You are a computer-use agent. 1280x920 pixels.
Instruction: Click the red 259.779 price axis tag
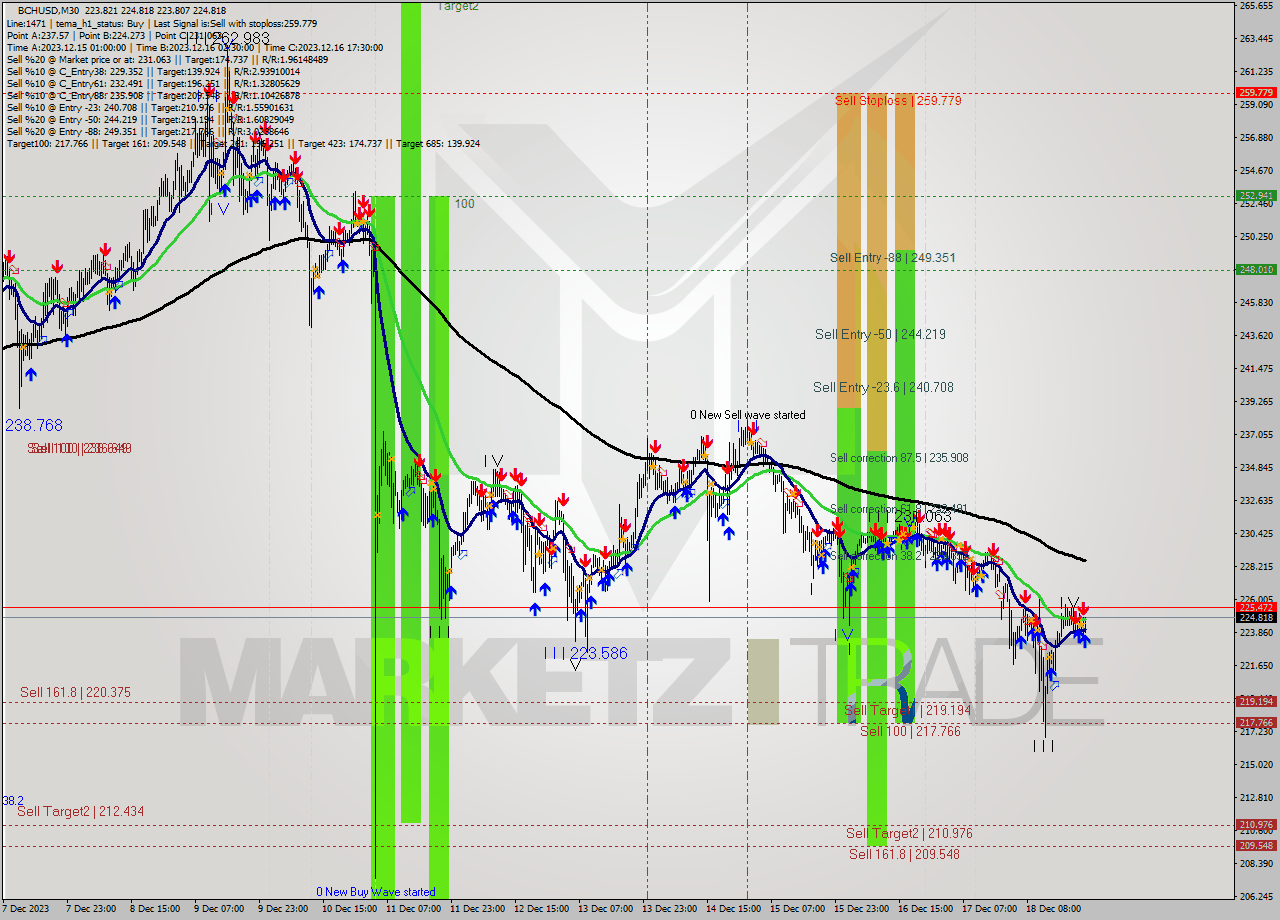(1256, 93)
